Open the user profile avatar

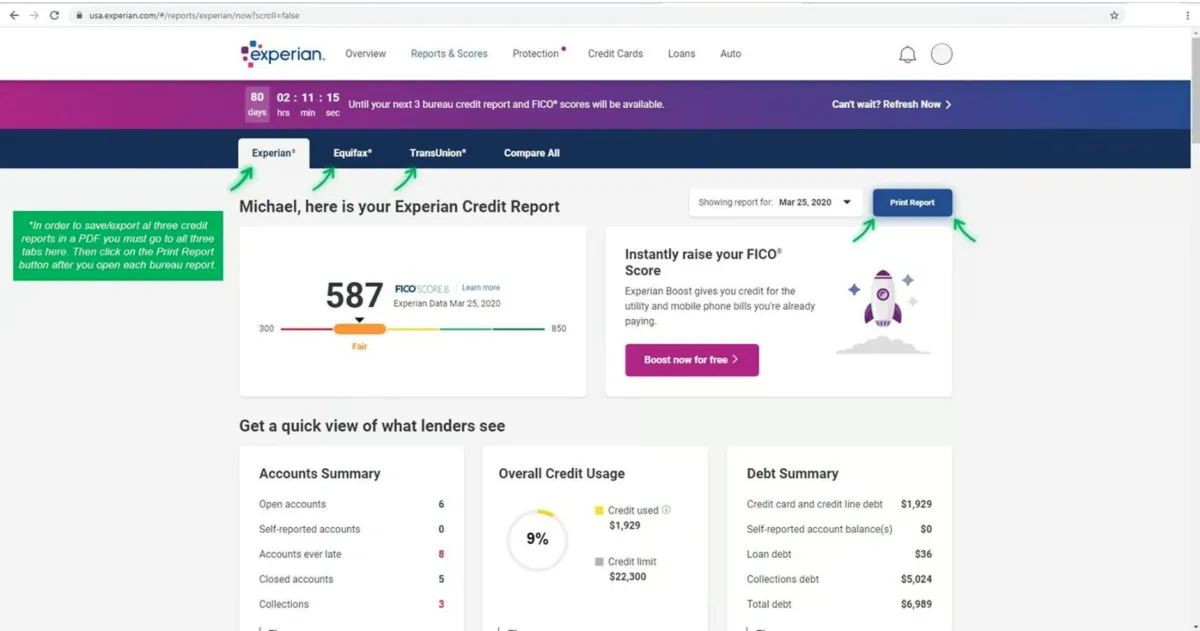[x=941, y=54]
